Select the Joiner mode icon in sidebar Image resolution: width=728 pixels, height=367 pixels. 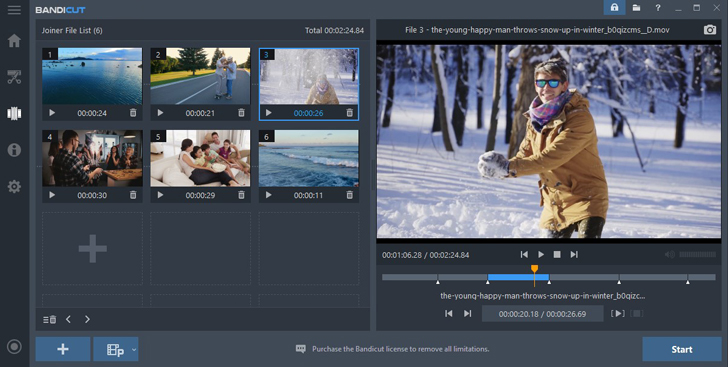[x=14, y=113]
